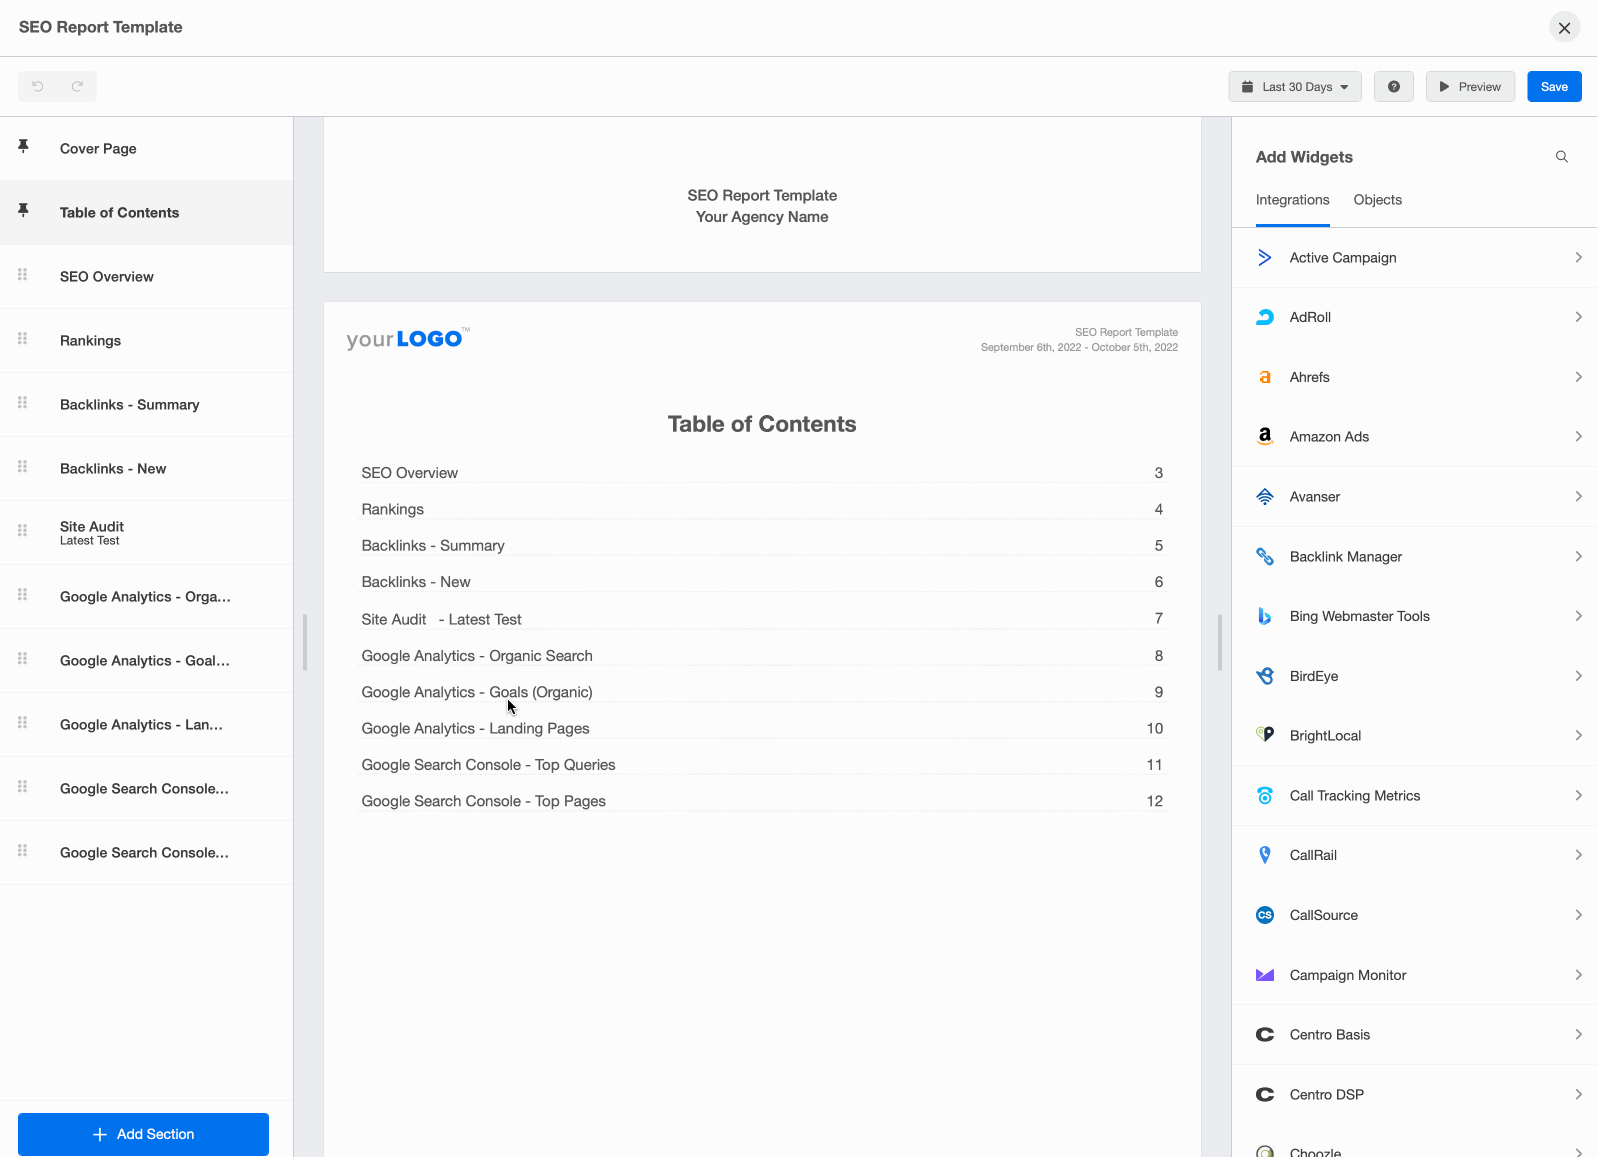The height and width of the screenshot is (1157, 1597).
Task: Select the Cover Page section
Action: tap(146, 149)
